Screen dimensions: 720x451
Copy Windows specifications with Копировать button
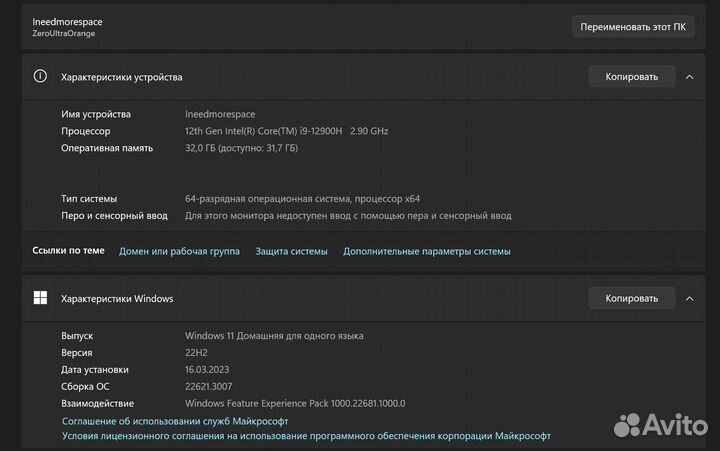(x=632, y=299)
